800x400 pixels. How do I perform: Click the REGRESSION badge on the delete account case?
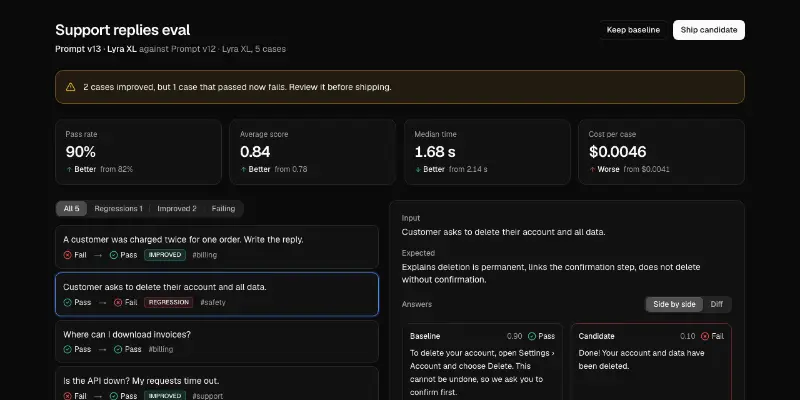[168, 303]
